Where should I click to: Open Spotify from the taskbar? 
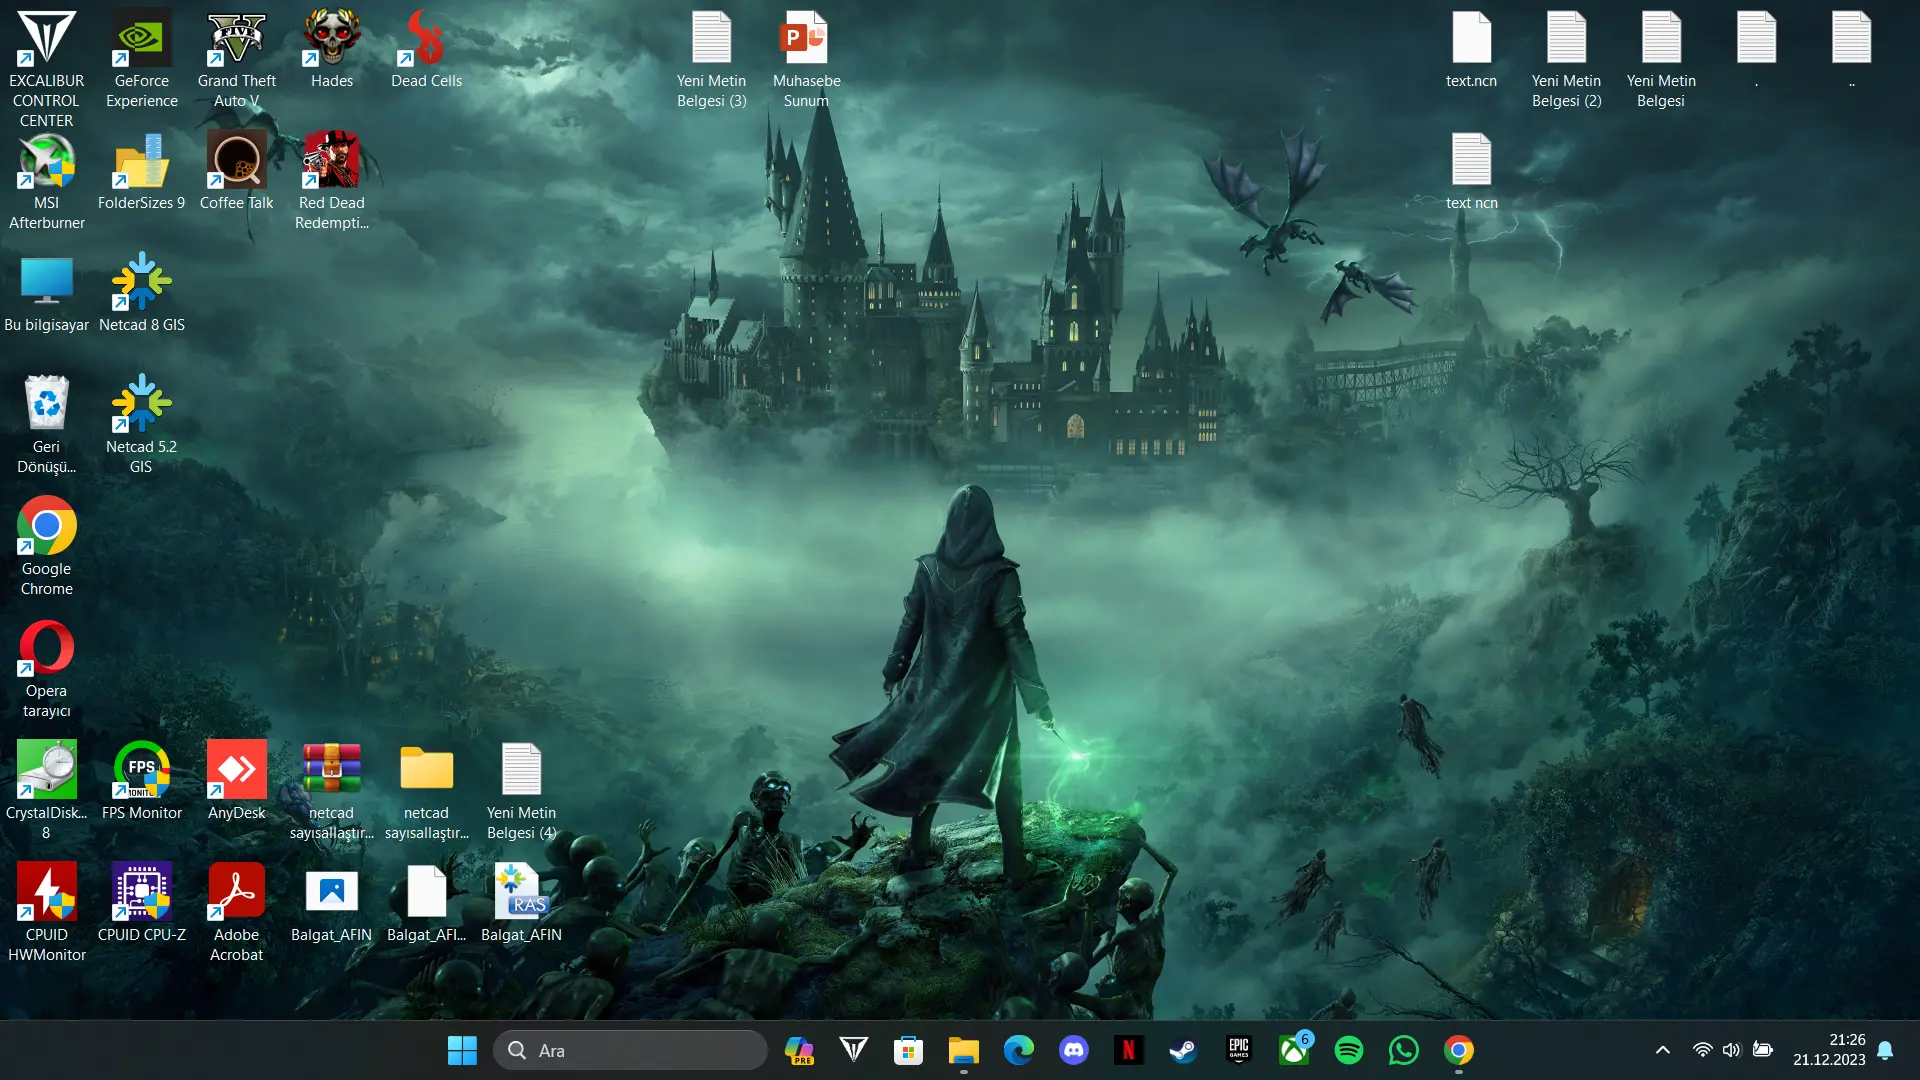pos(1349,1050)
